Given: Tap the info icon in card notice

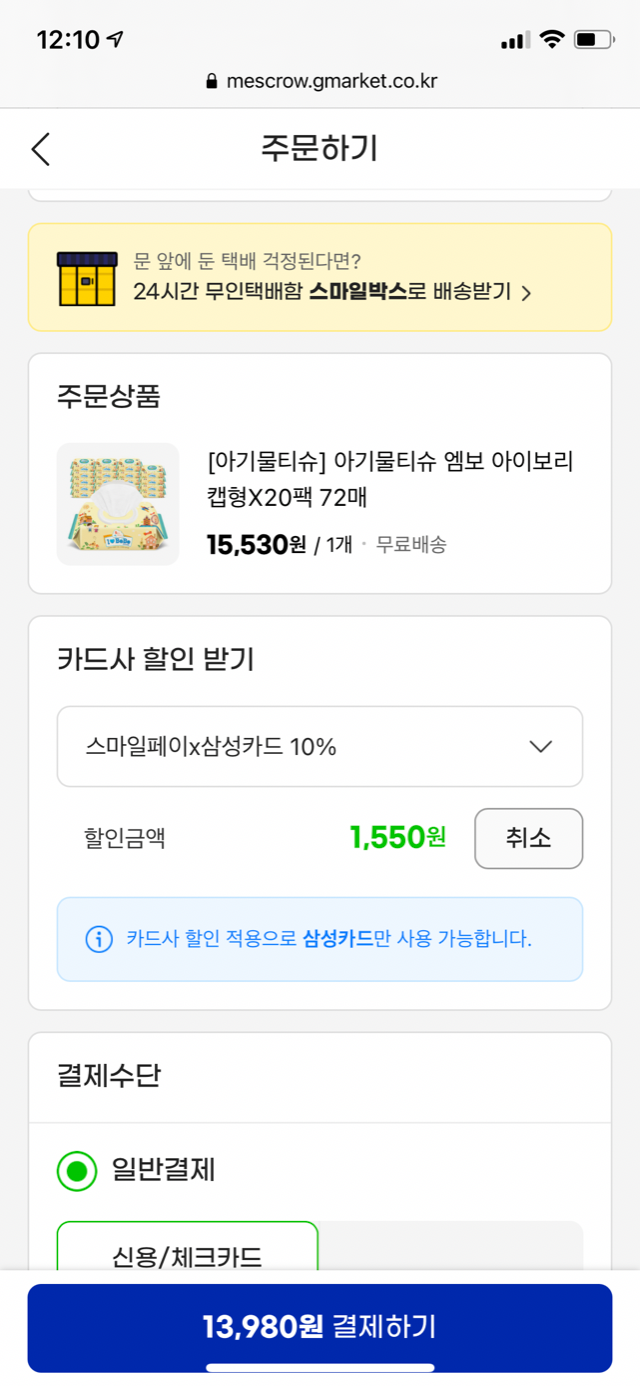Looking at the screenshot, I should (x=99, y=939).
